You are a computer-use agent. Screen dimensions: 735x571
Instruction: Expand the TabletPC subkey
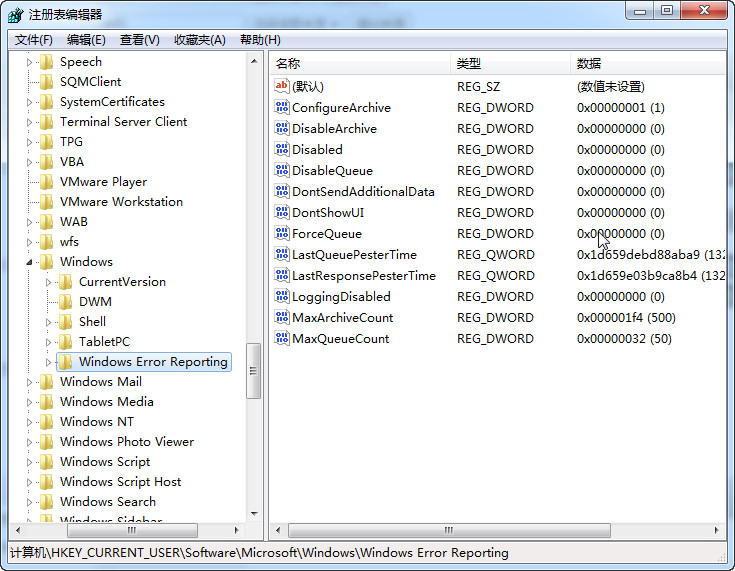[48, 342]
